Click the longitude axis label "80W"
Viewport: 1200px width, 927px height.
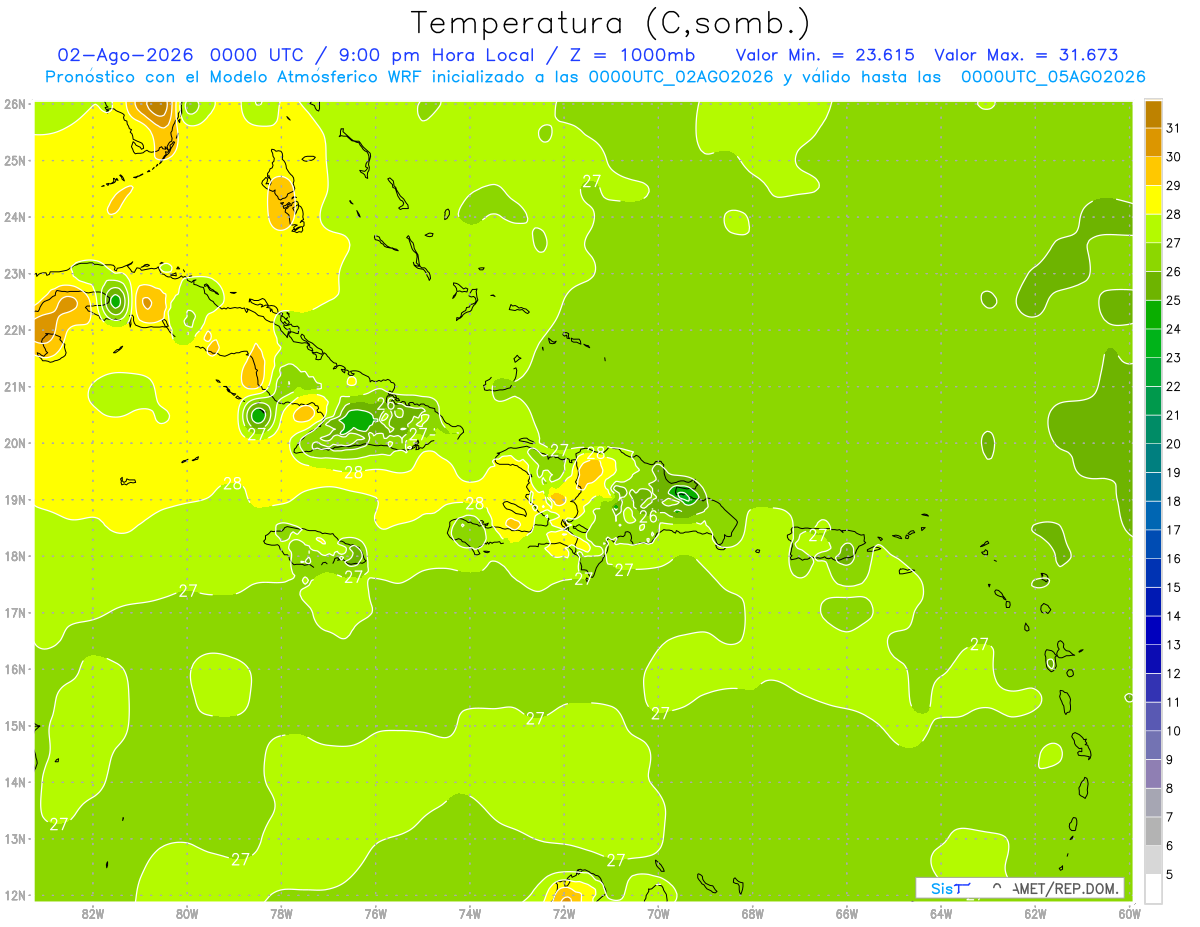(187, 913)
